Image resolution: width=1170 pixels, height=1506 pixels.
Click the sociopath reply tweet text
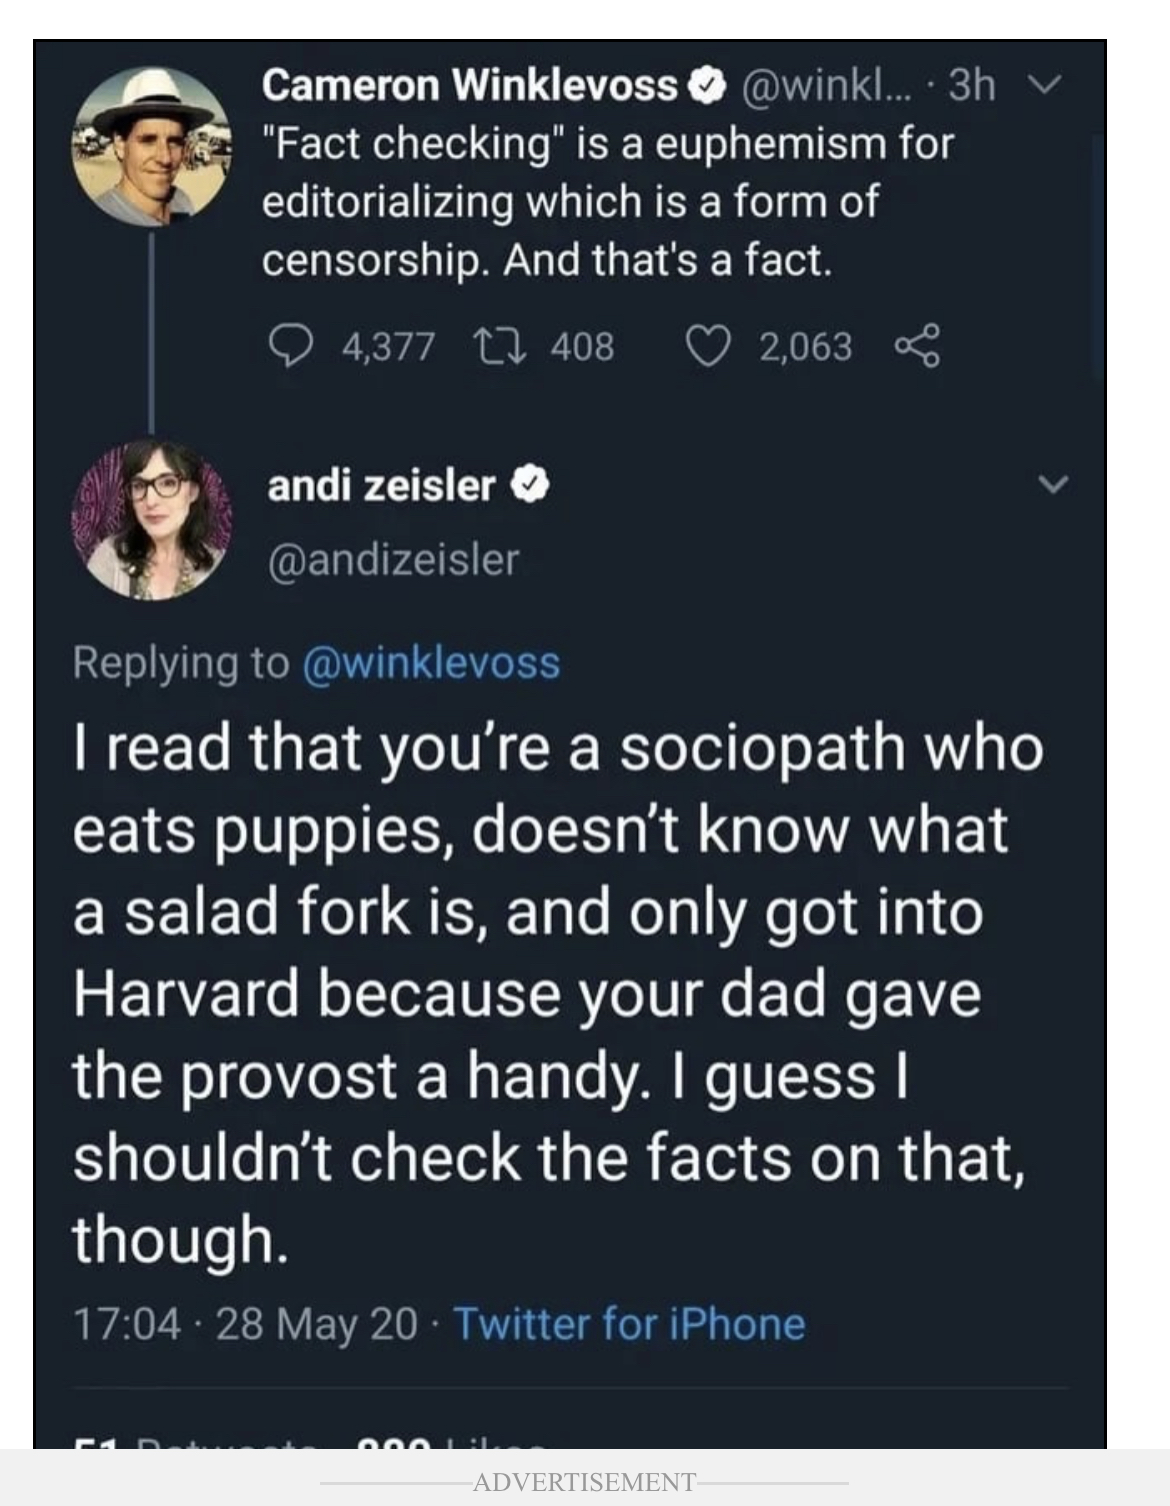click(x=556, y=993)
